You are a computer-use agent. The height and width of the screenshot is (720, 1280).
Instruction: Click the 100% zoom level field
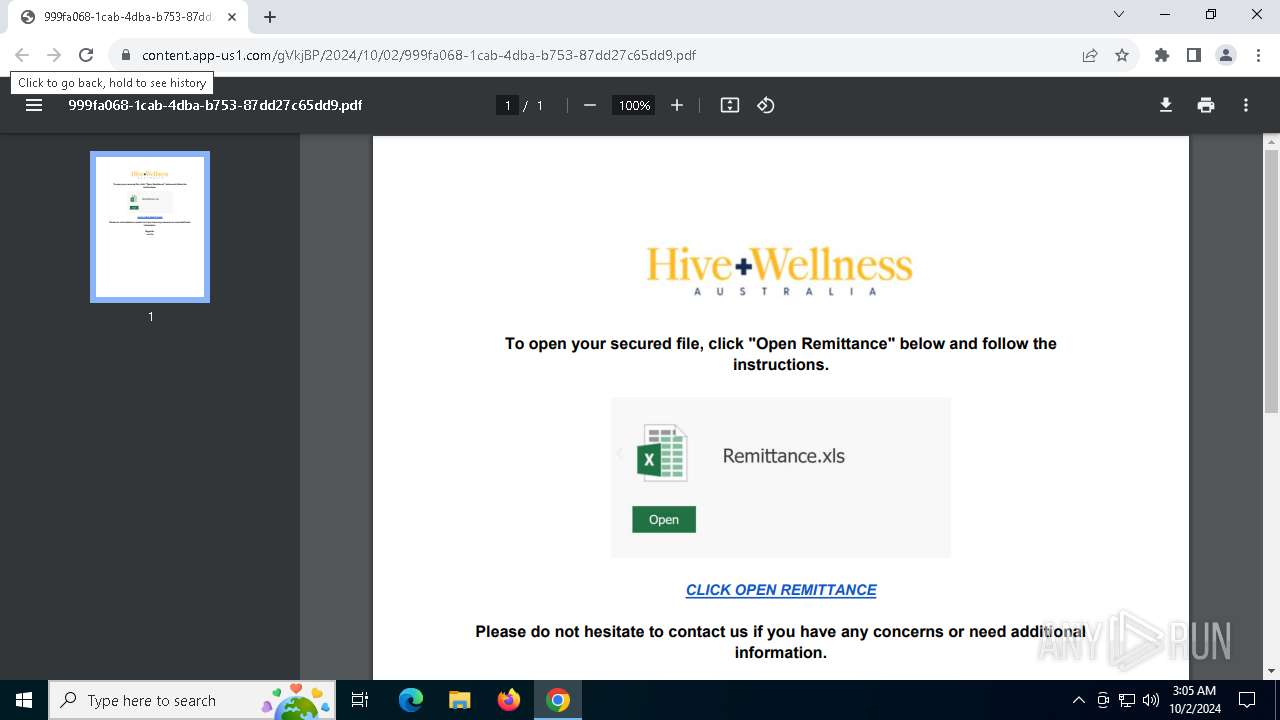click(634, 105)
